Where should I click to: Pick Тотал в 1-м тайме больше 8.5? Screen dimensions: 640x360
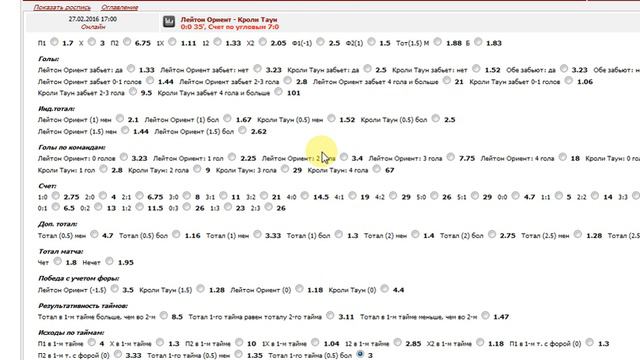[164, 316]
